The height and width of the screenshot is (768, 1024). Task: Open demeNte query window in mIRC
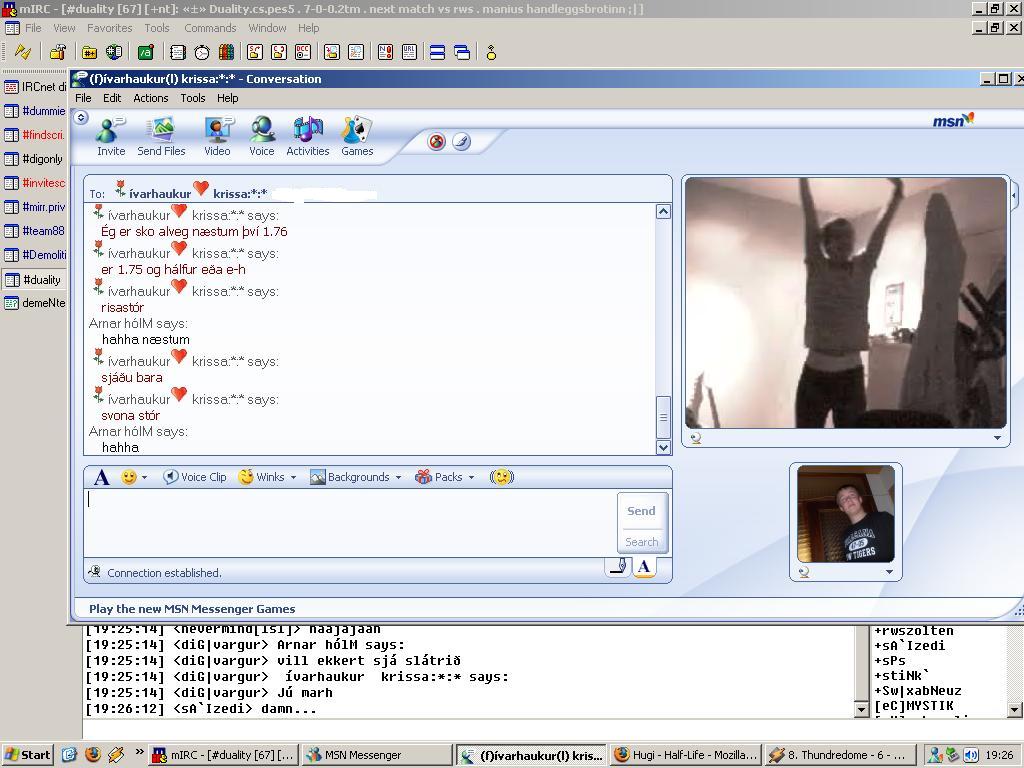35,303
